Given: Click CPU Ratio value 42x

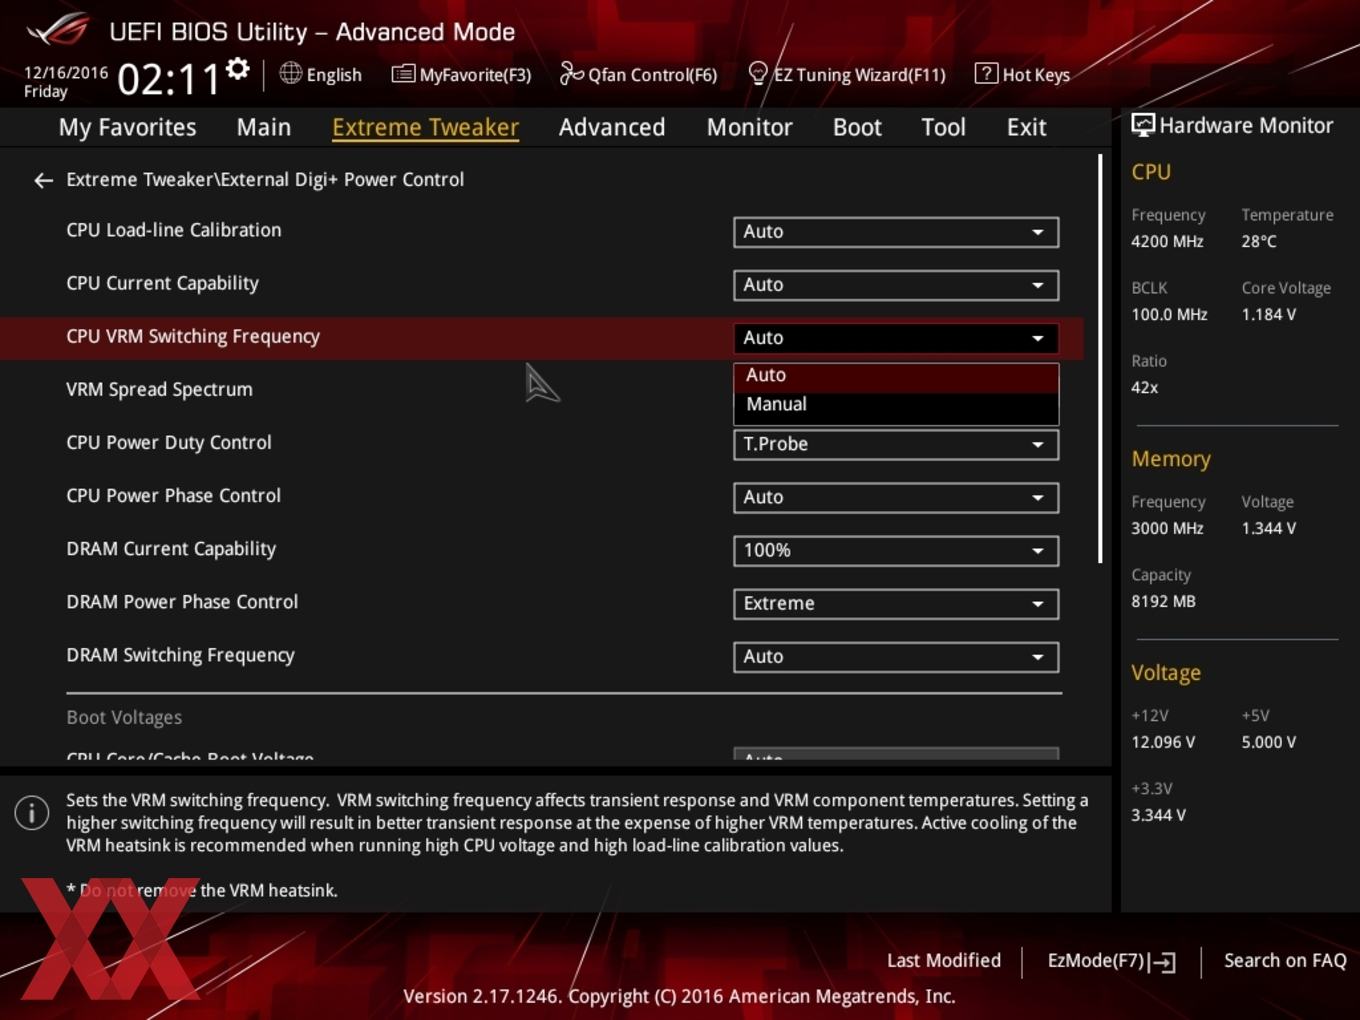Looking at the screenshot, I should tap(1144, 387).
